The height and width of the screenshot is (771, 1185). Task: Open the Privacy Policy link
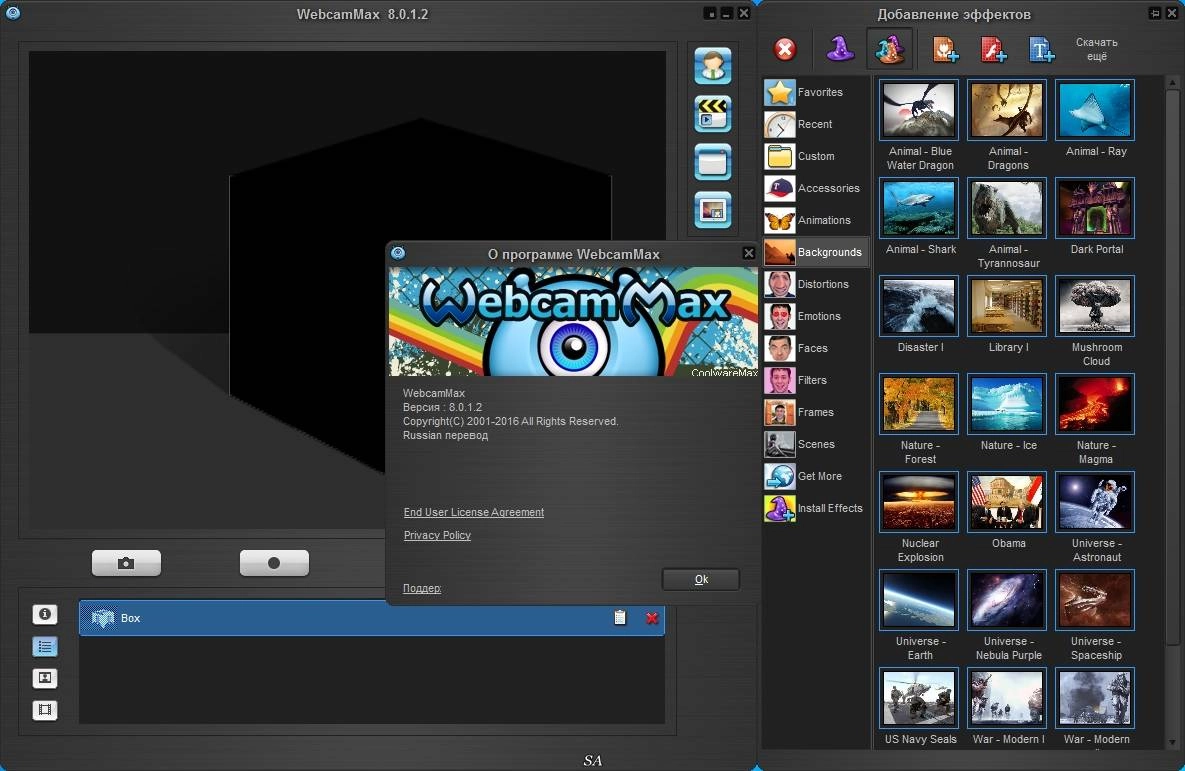(437, 535)
